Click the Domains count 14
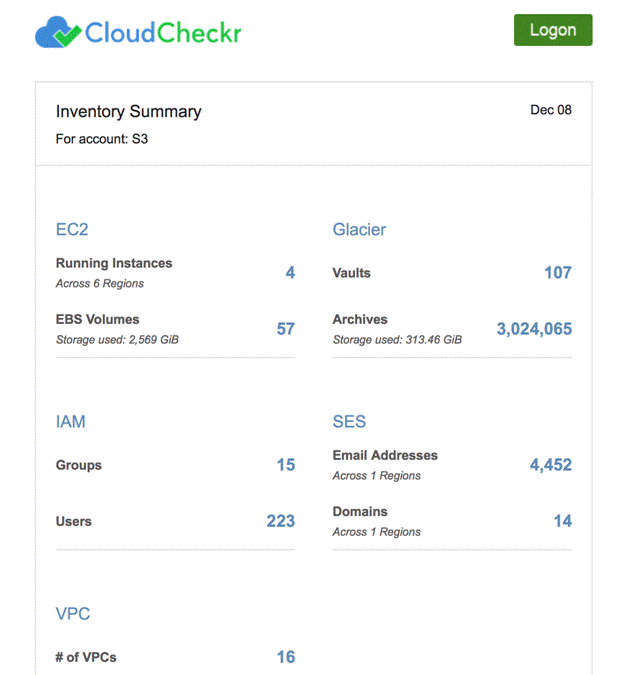 (563, 521)
